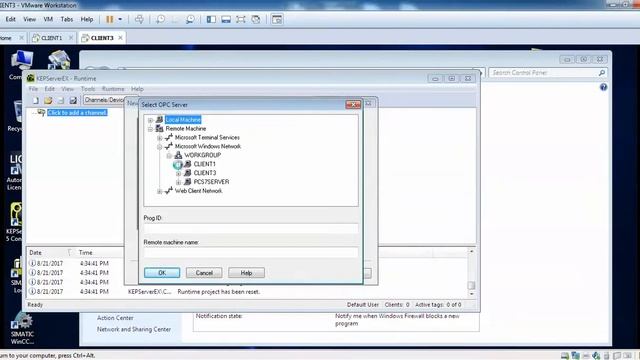640x360 pixels.
Task: Expand the Local Machine node
Action: click(150, 120)
